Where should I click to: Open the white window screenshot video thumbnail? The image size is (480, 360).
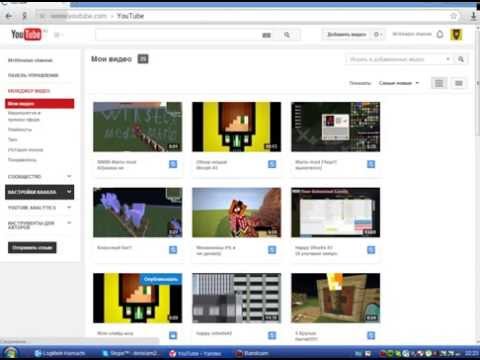(x=335, y=212)
